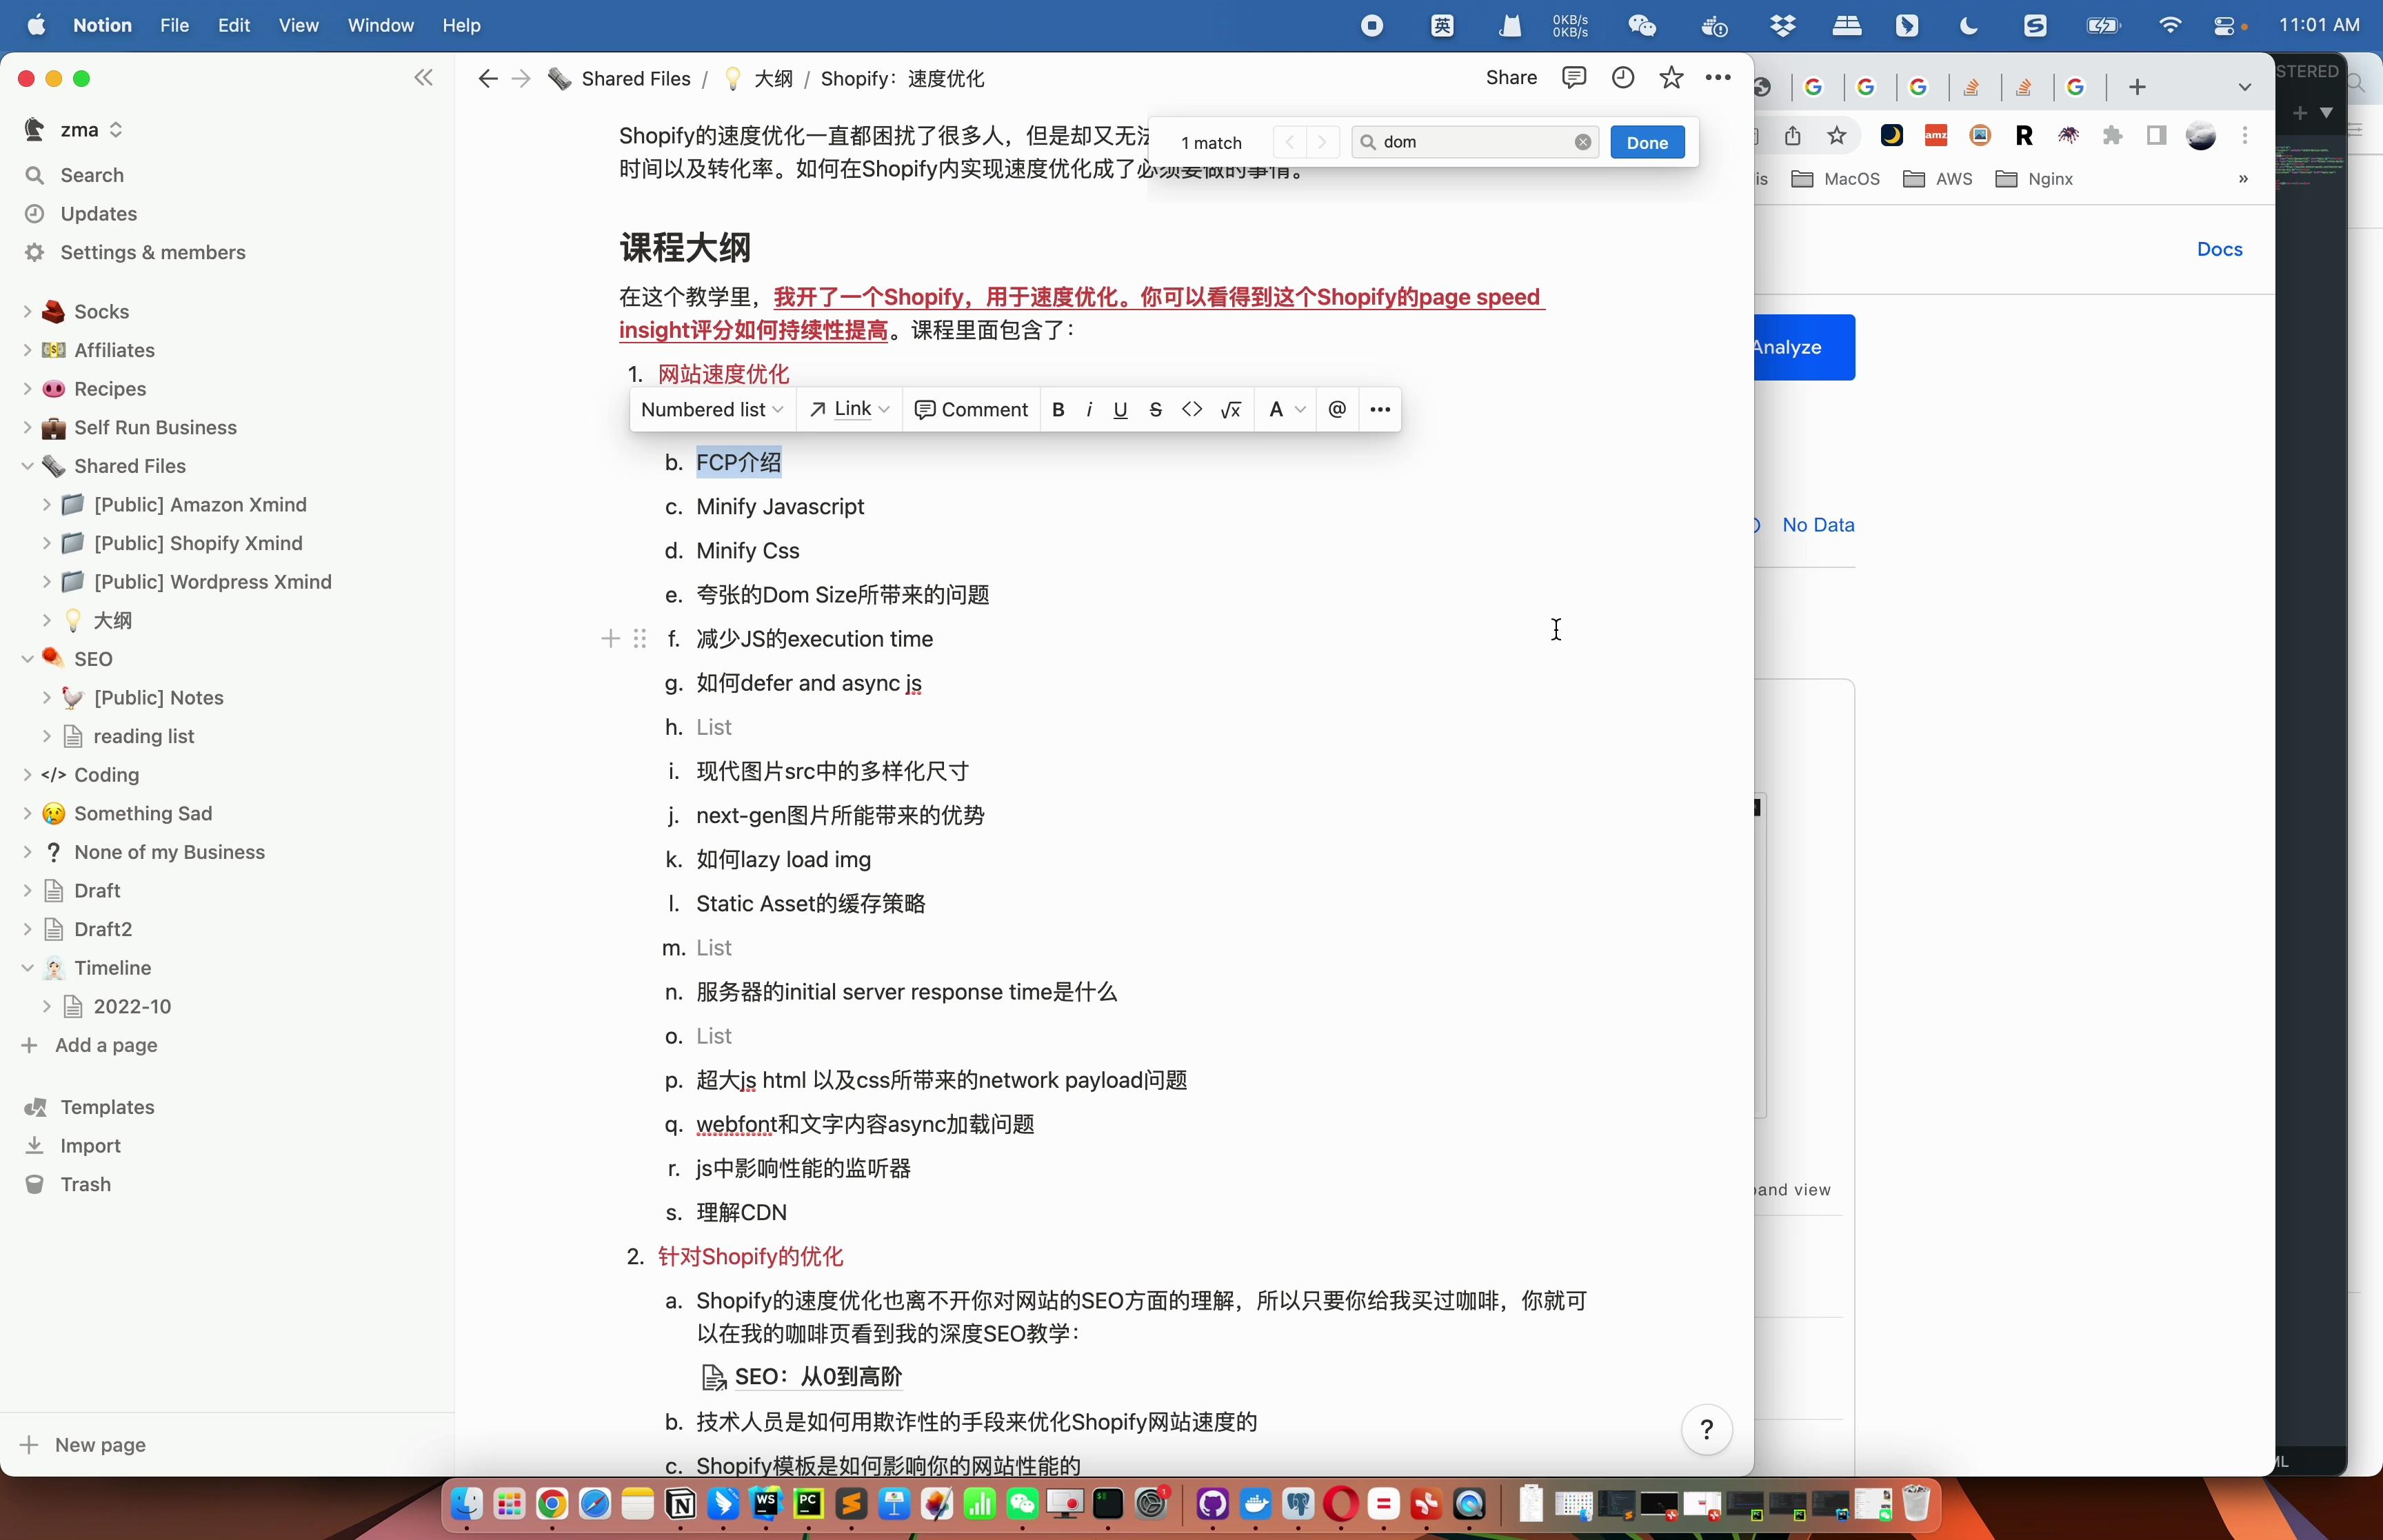Favorite this page with the star icon
Viewport: 2383px width, 1540px height.
pyautogui.click(x=1671, y=78)
